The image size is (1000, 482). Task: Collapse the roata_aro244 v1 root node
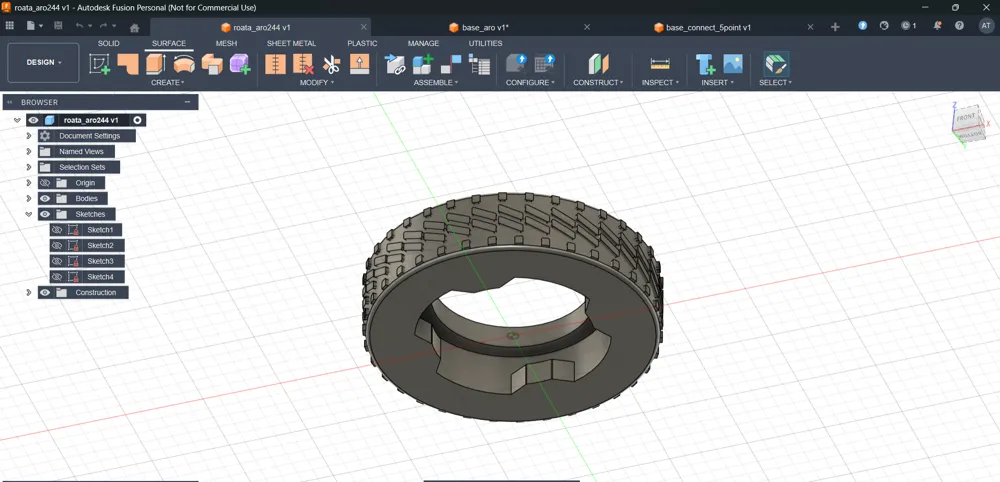click(x=17, y=120)
